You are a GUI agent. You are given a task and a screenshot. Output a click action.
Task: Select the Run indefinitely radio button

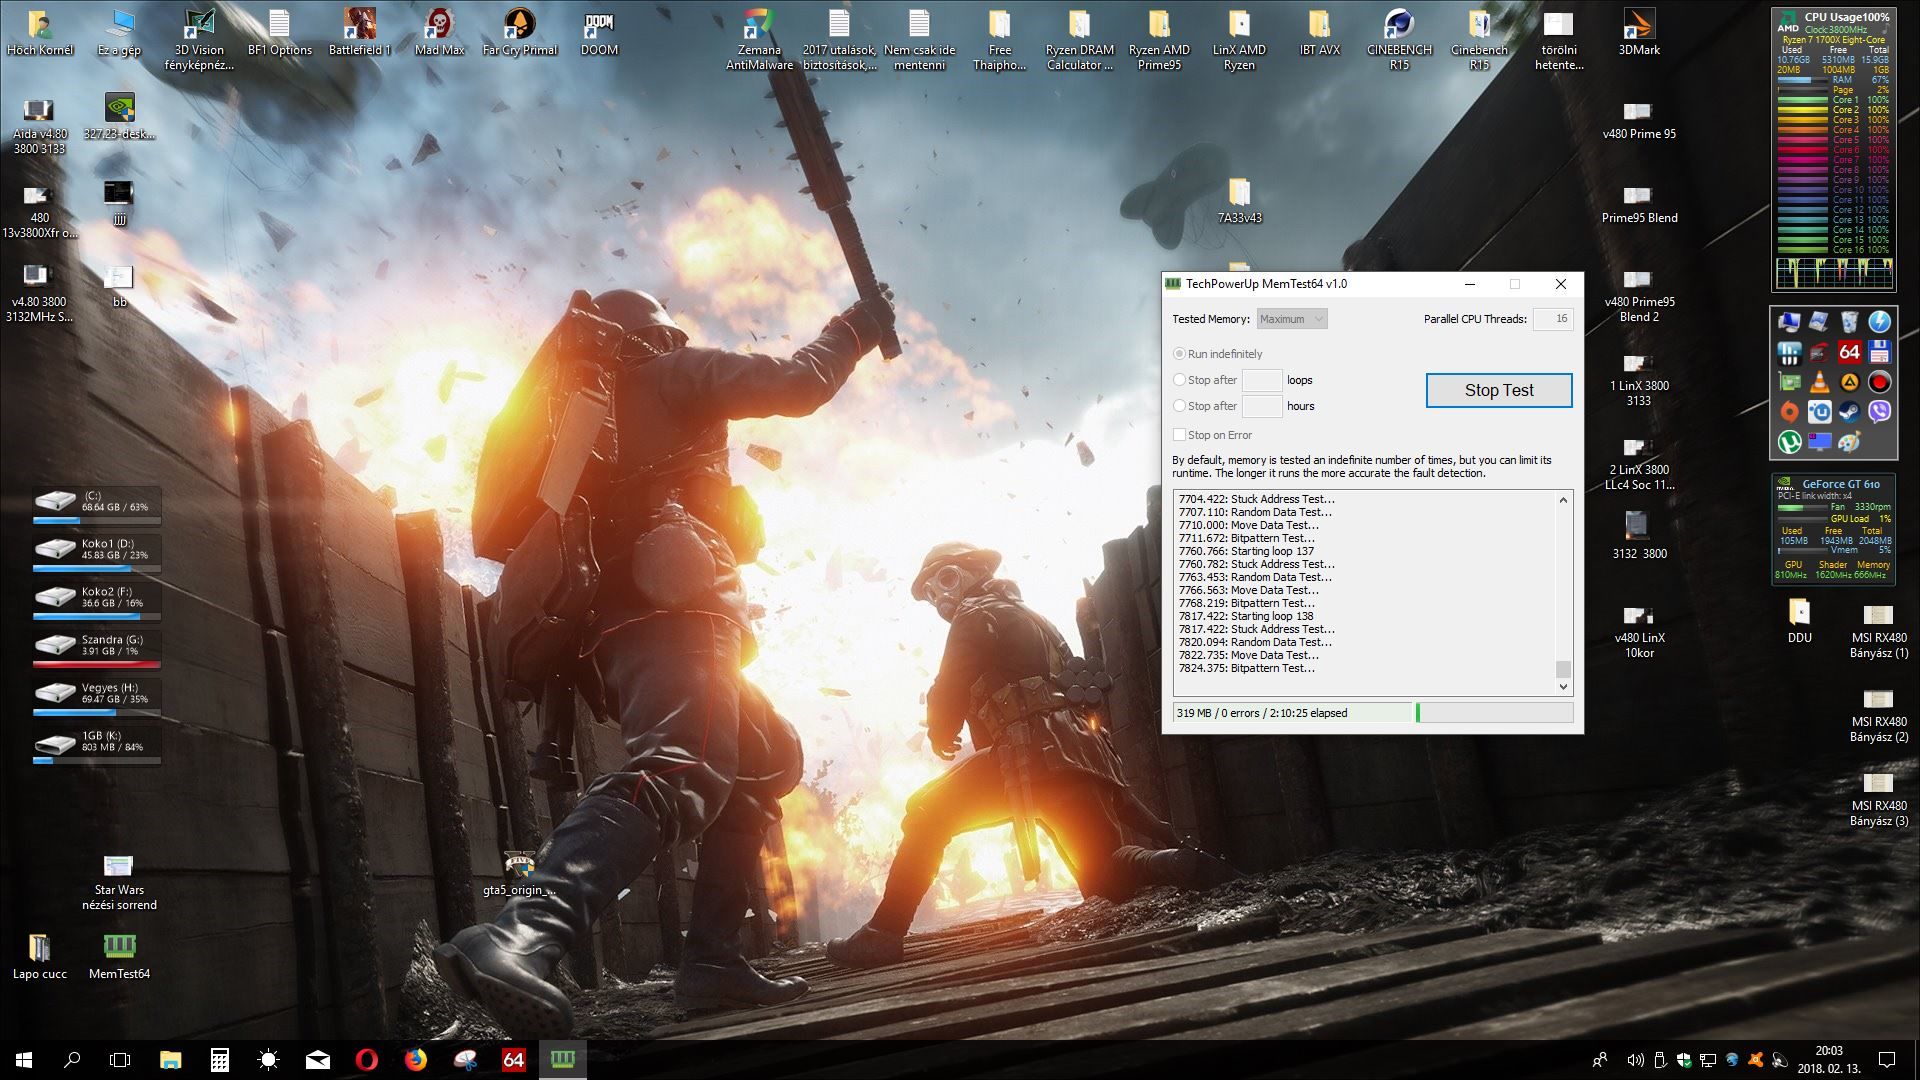(1180, 354)
